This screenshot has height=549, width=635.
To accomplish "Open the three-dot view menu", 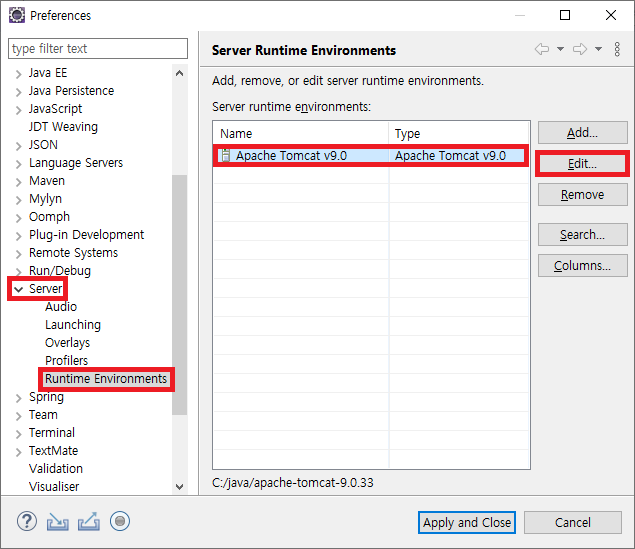I will [617, 49].
